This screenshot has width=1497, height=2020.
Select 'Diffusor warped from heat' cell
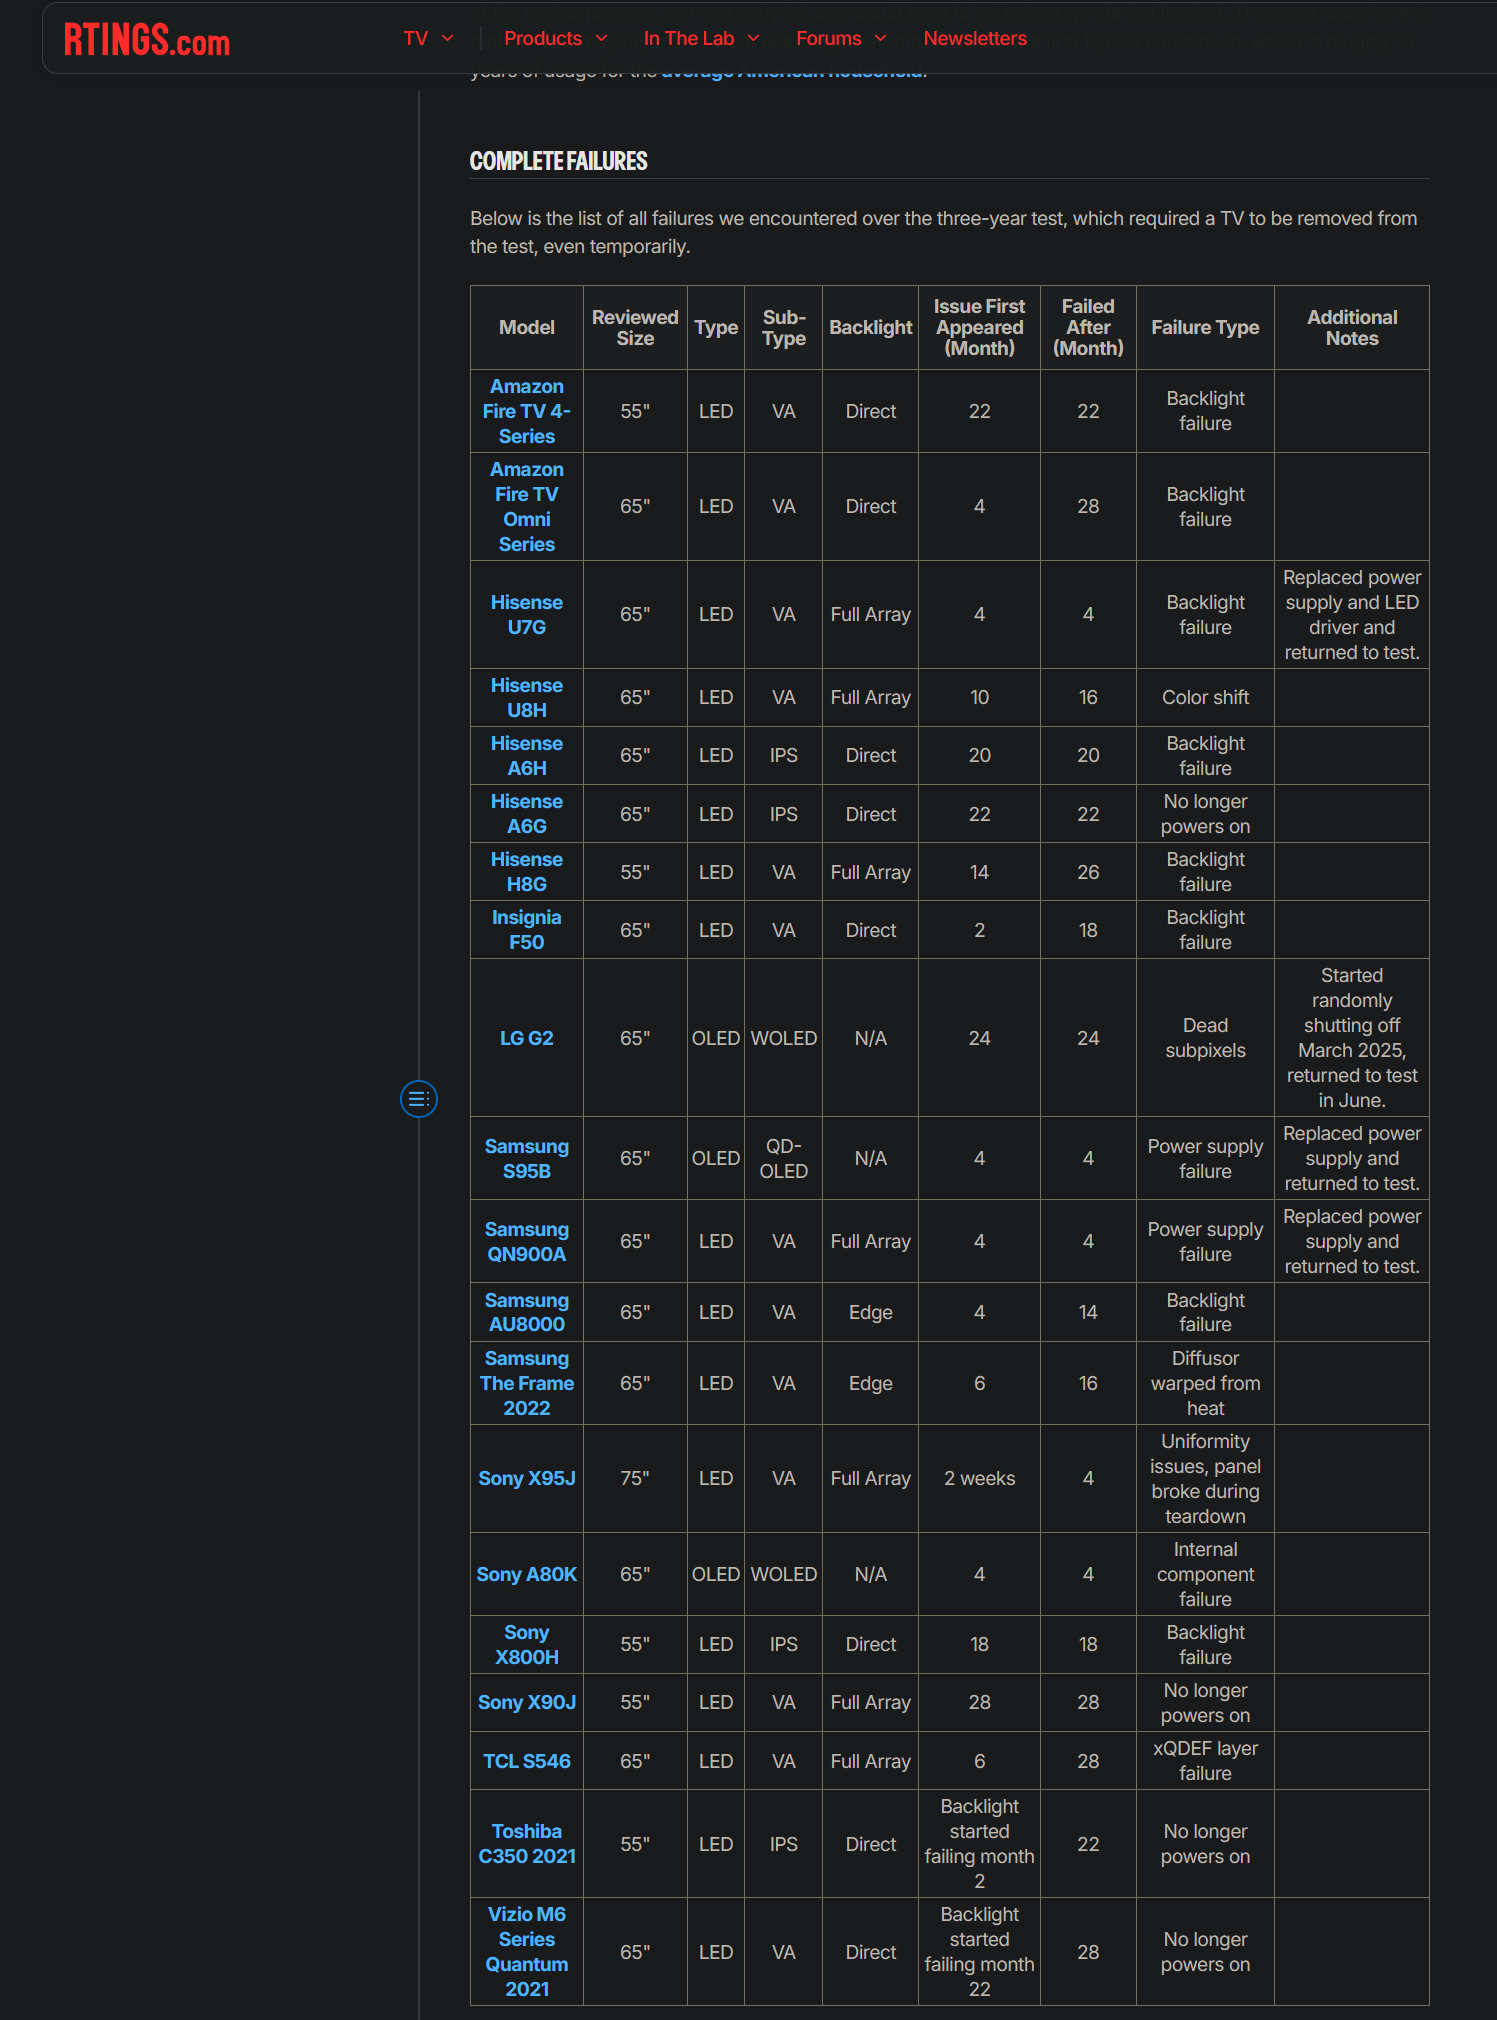coord(1205,1383)
